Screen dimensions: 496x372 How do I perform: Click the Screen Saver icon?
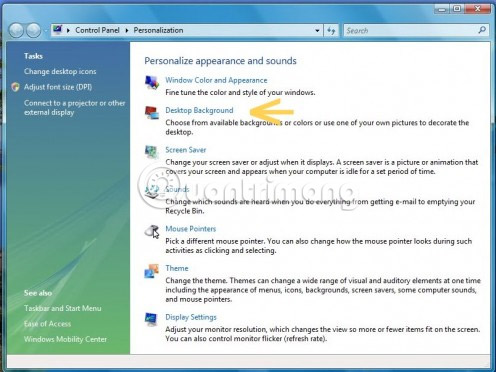[152, 152]
